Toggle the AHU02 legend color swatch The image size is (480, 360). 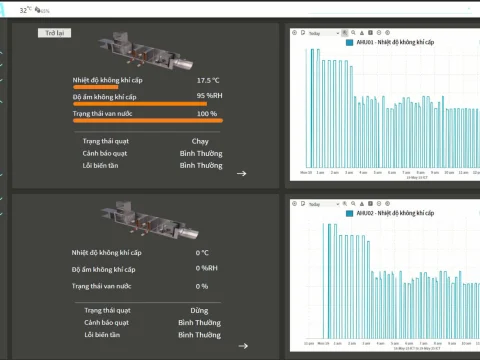click(349, 213)
